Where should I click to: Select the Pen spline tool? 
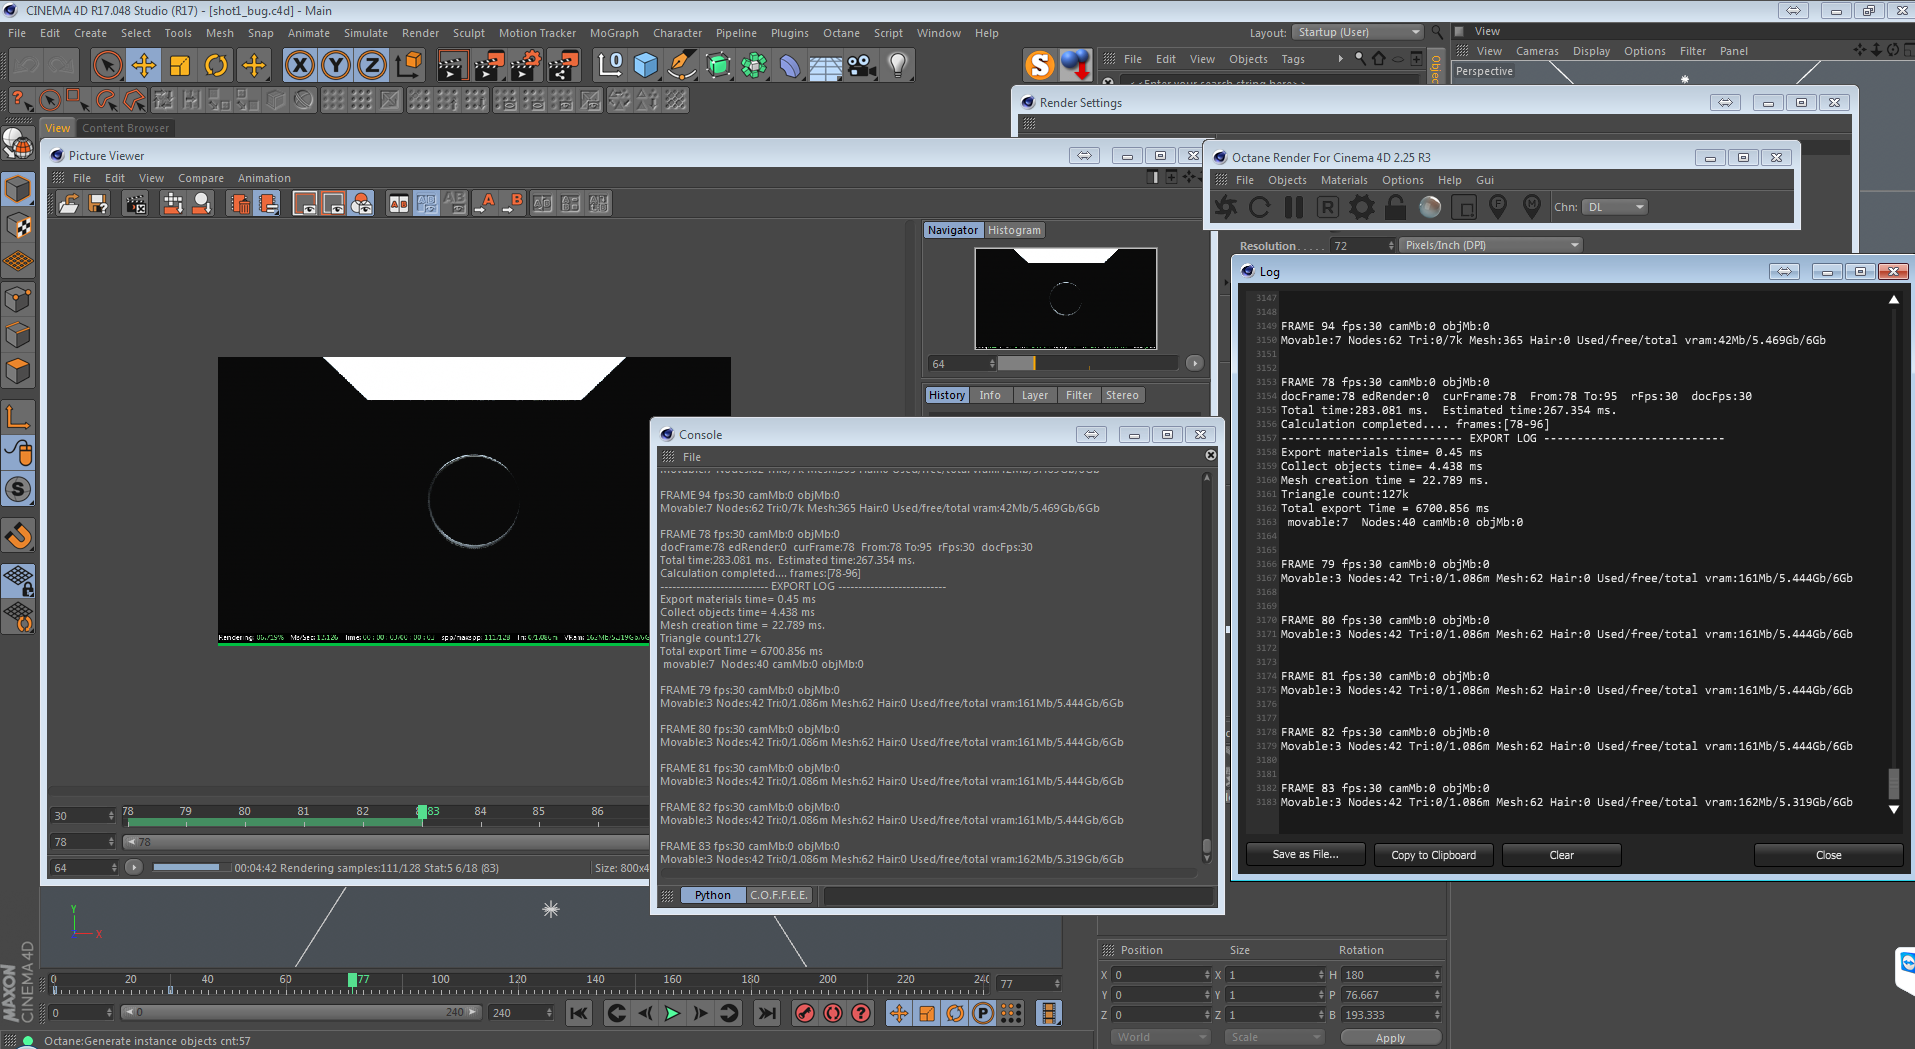(682, 66)
